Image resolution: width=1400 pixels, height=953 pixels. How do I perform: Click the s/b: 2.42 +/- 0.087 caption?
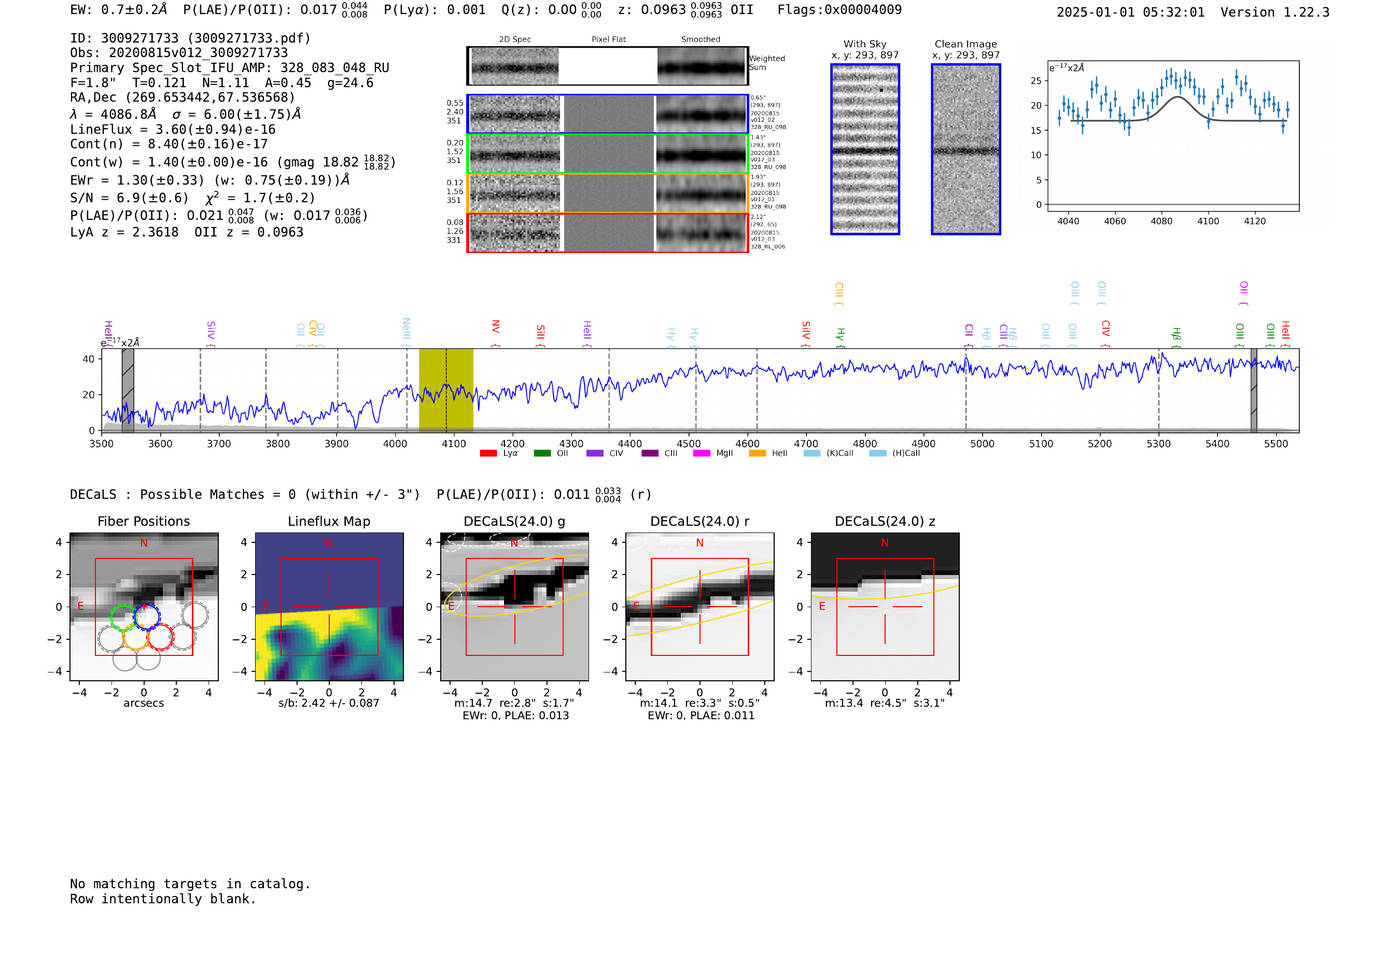coord(329,703)
